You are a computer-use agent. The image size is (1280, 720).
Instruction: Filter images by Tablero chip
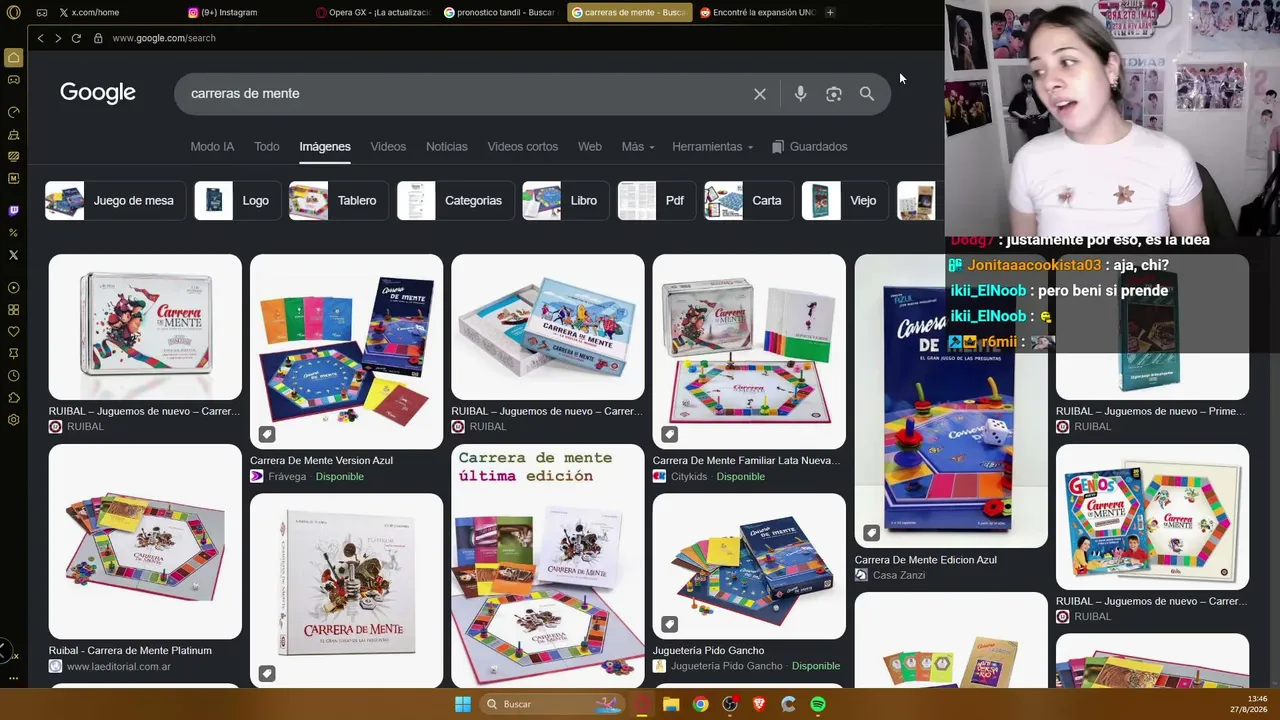tap(338, 201)
